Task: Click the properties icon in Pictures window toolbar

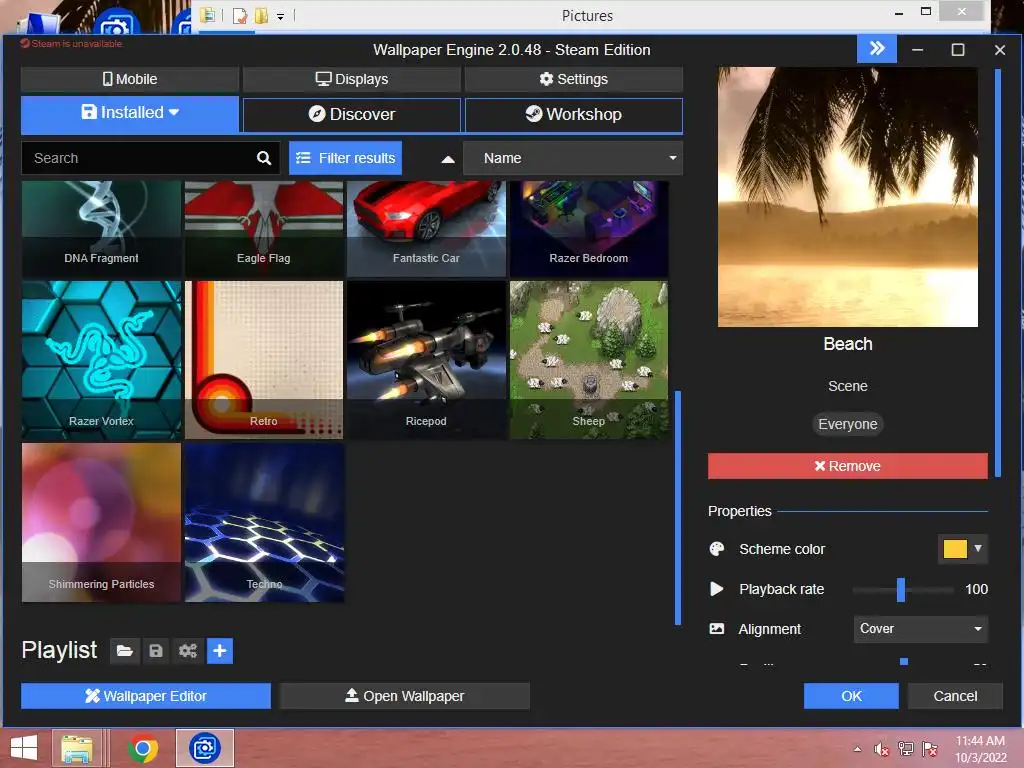Action: click(240, 16)
